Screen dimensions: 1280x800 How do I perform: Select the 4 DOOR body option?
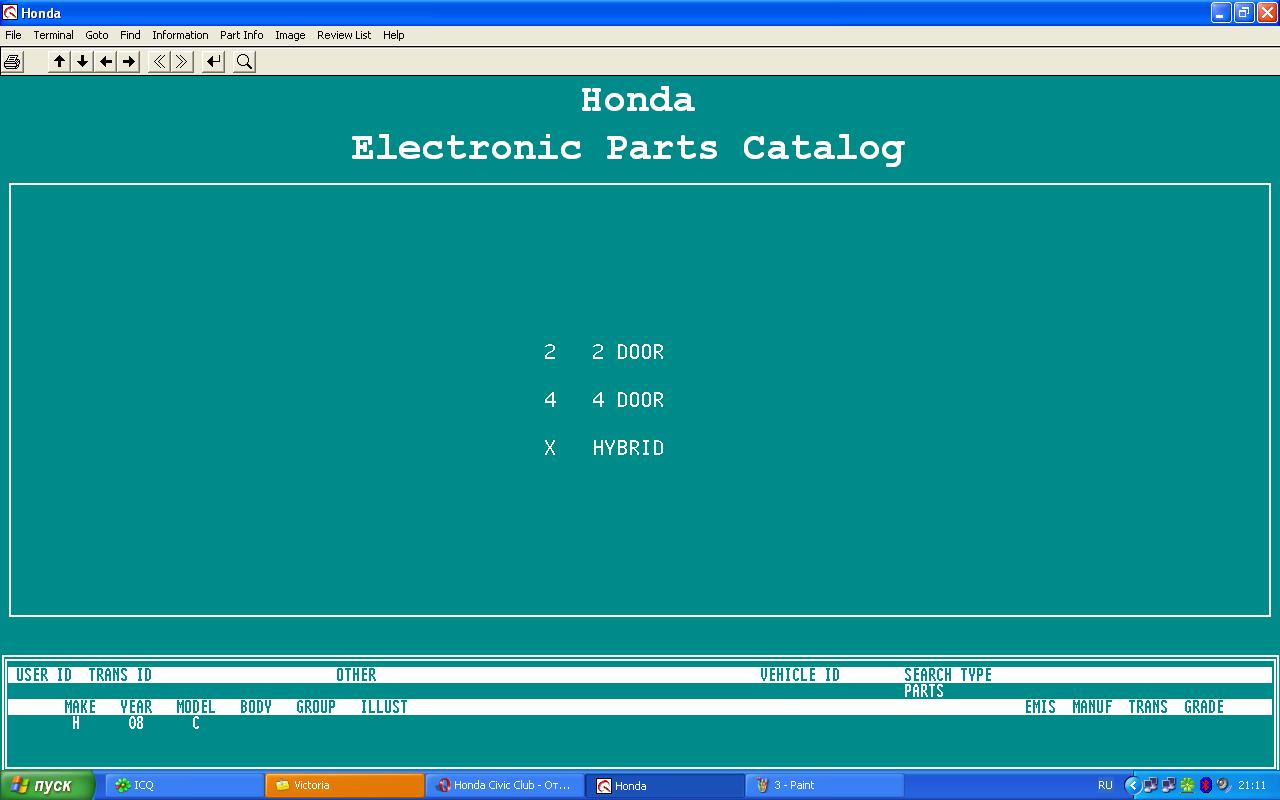point(604,400)
